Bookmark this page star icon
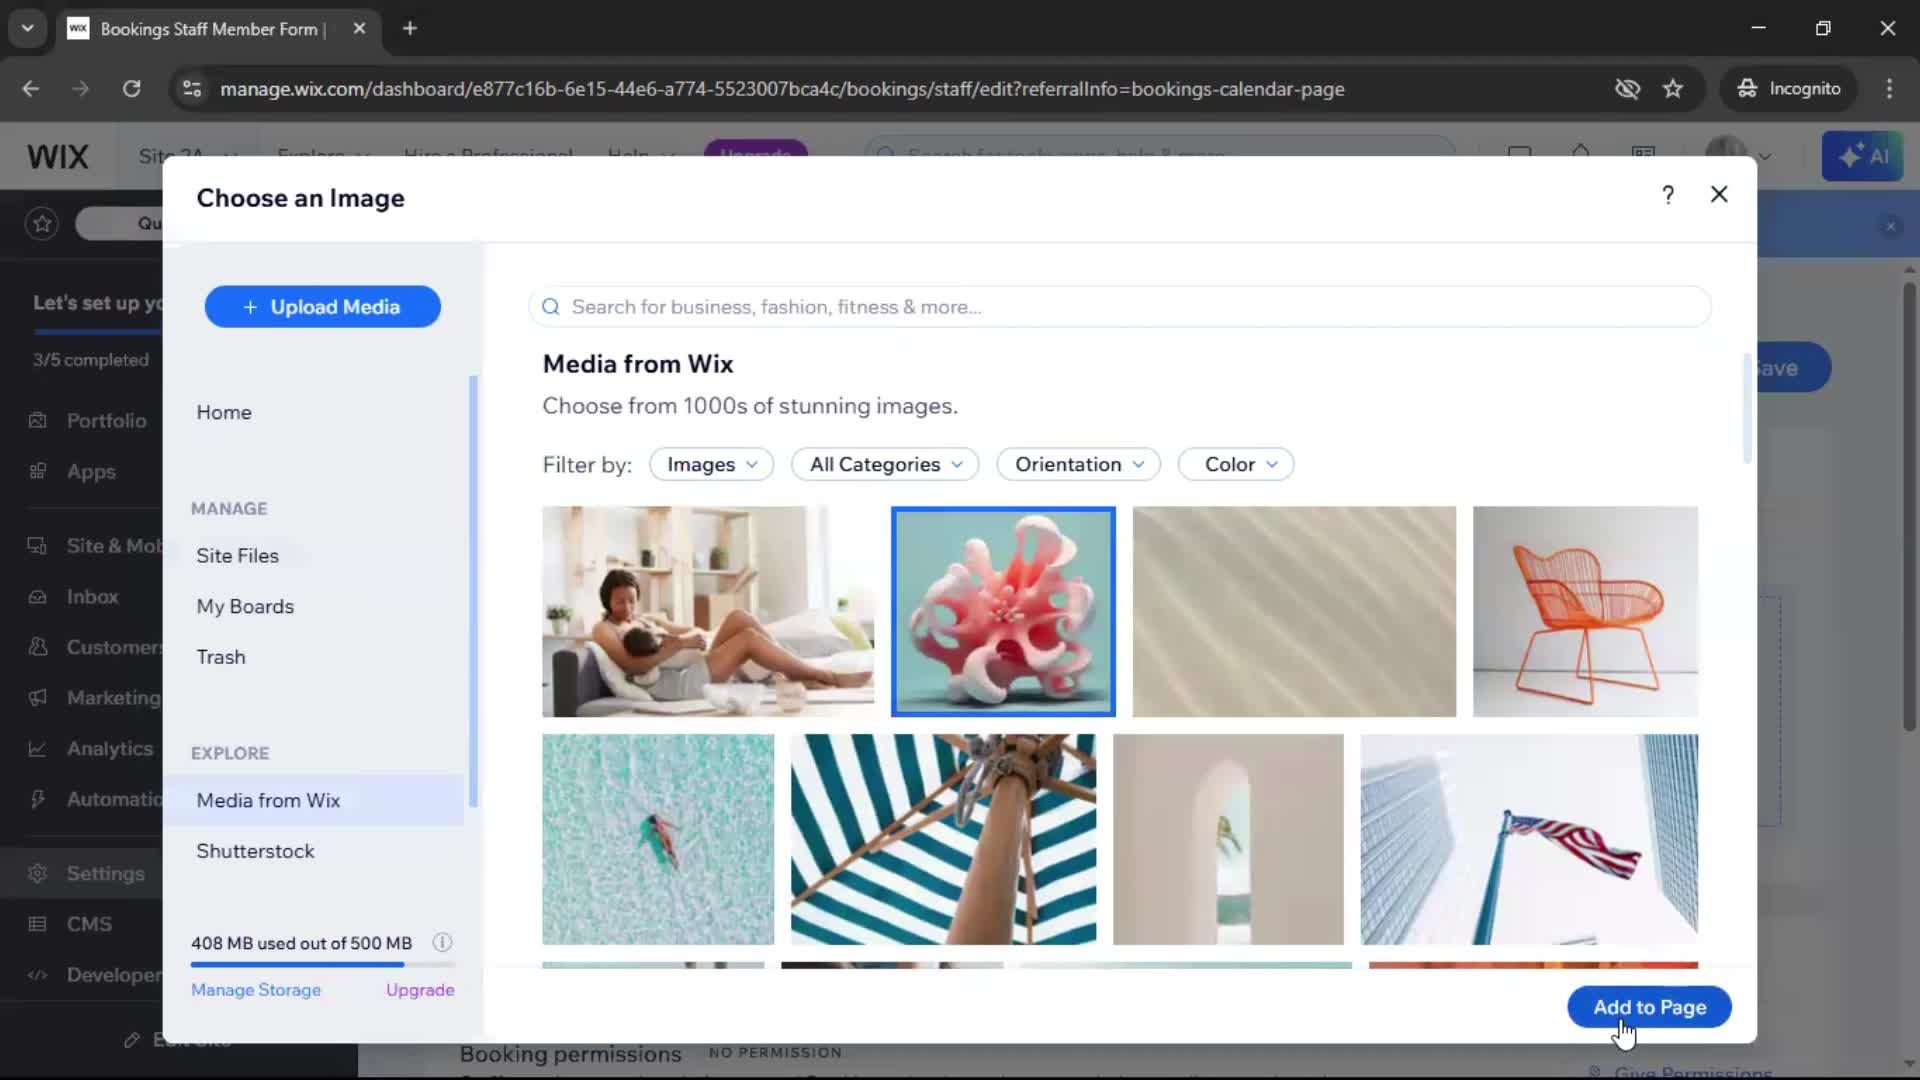The height and width of the screenshot is (1080, 1920). 1673,88
